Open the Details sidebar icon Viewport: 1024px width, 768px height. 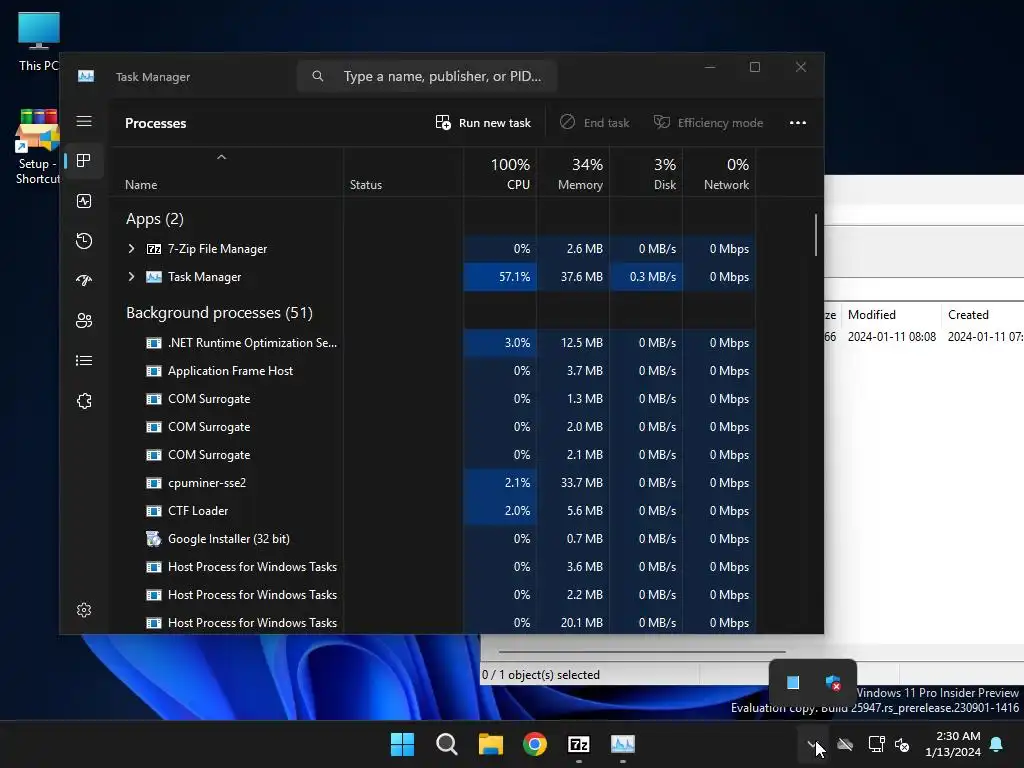[x=84, y=360]
